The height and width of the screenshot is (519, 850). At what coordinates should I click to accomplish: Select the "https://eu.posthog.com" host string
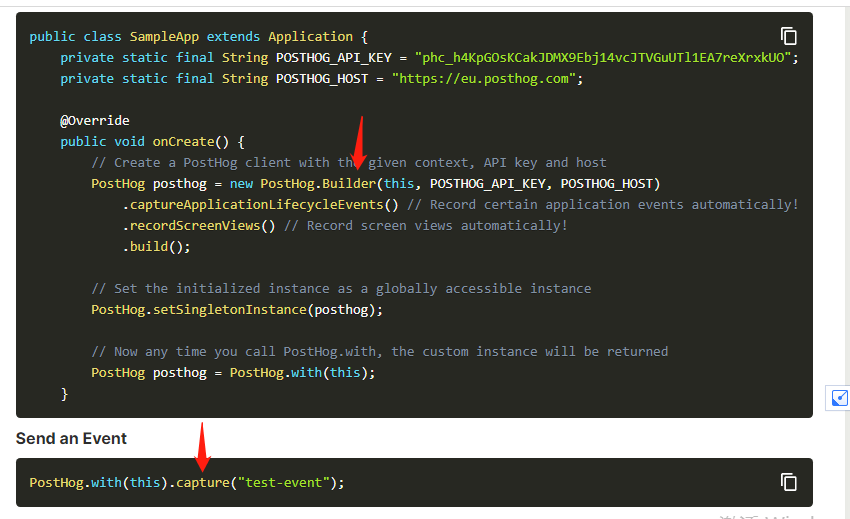(484, 79)
